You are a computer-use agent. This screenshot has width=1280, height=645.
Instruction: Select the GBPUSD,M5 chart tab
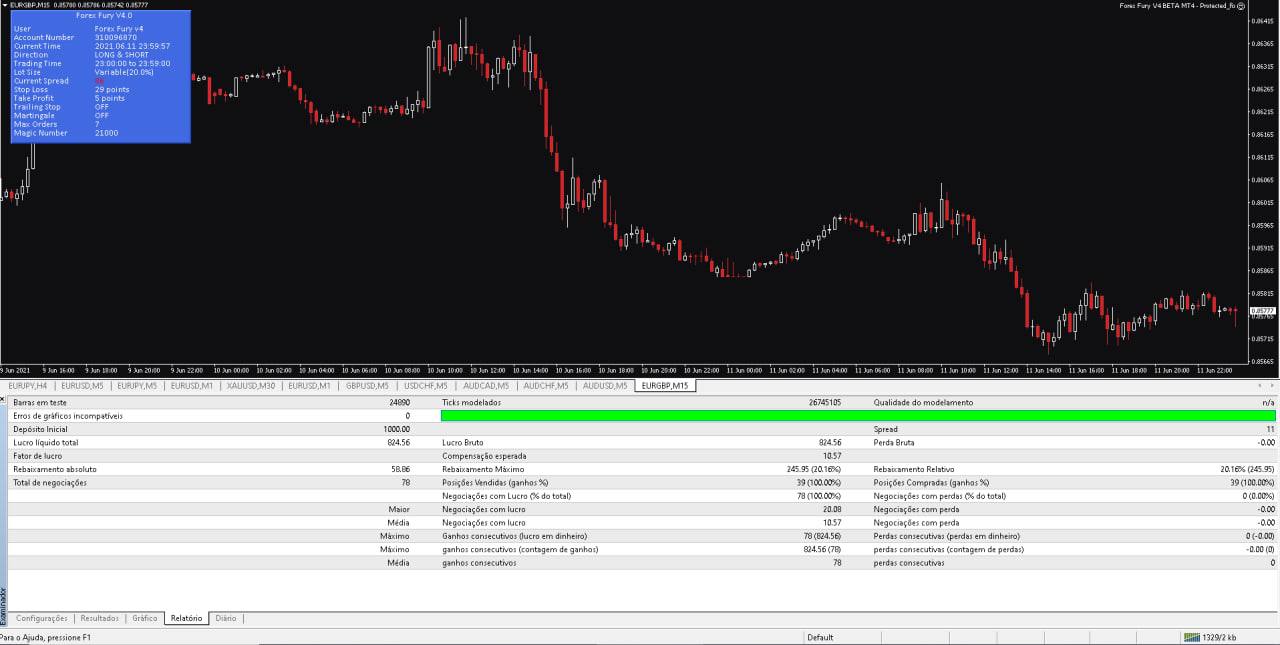[367, 386]
